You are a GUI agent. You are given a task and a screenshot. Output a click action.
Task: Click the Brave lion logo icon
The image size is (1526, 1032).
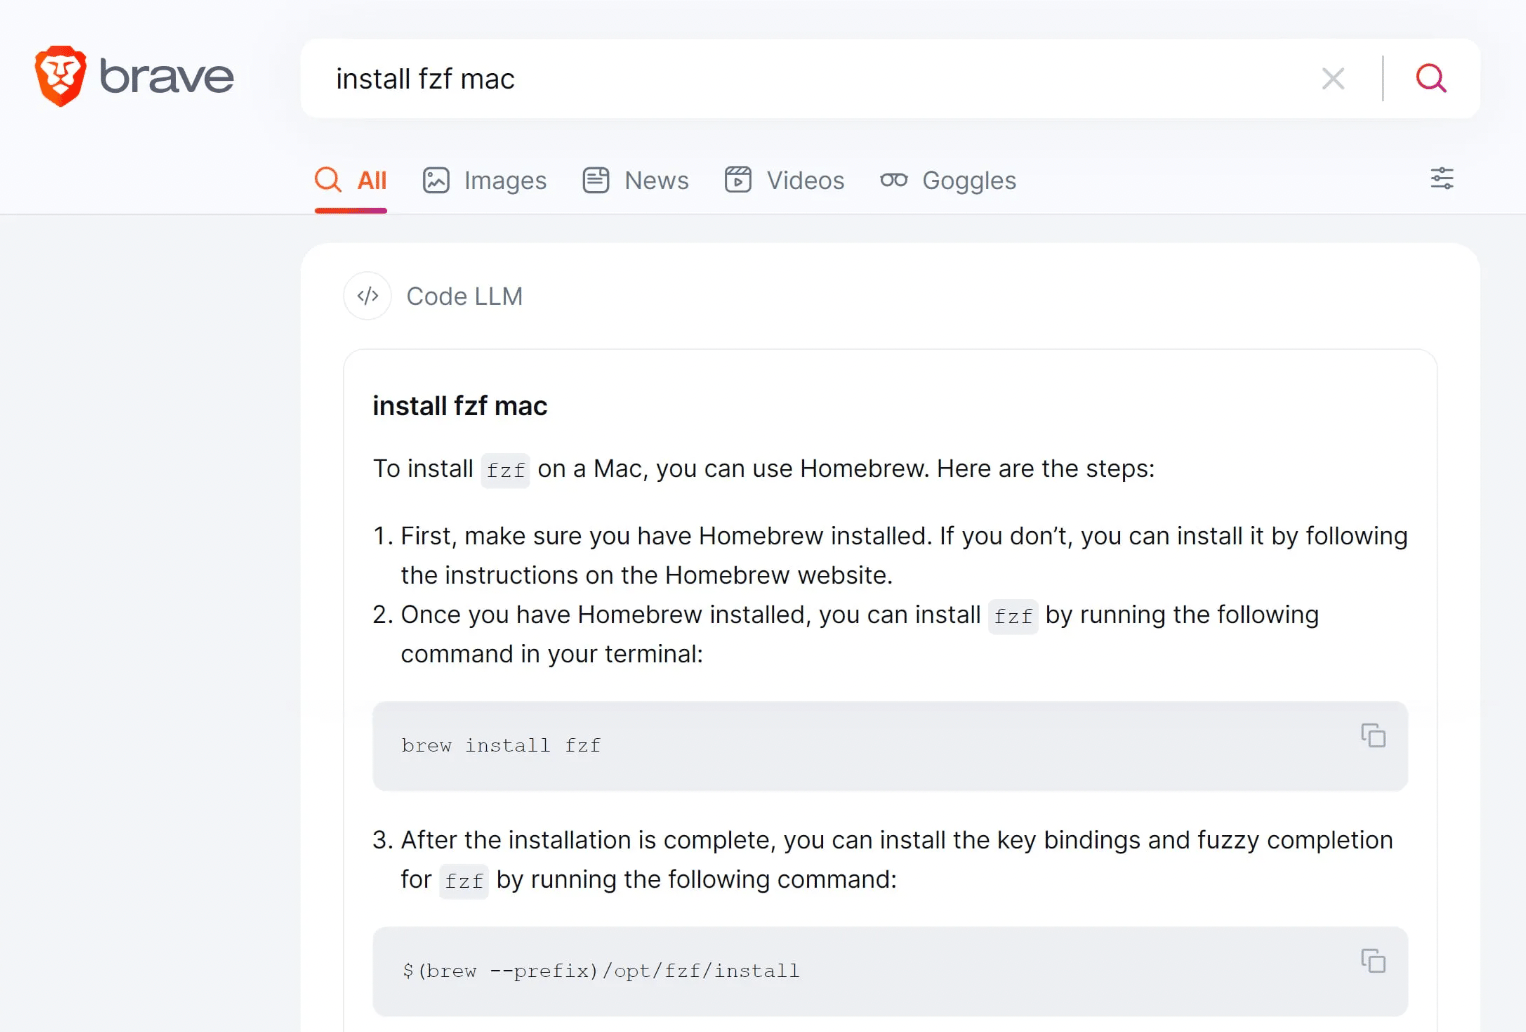[60, 76]
